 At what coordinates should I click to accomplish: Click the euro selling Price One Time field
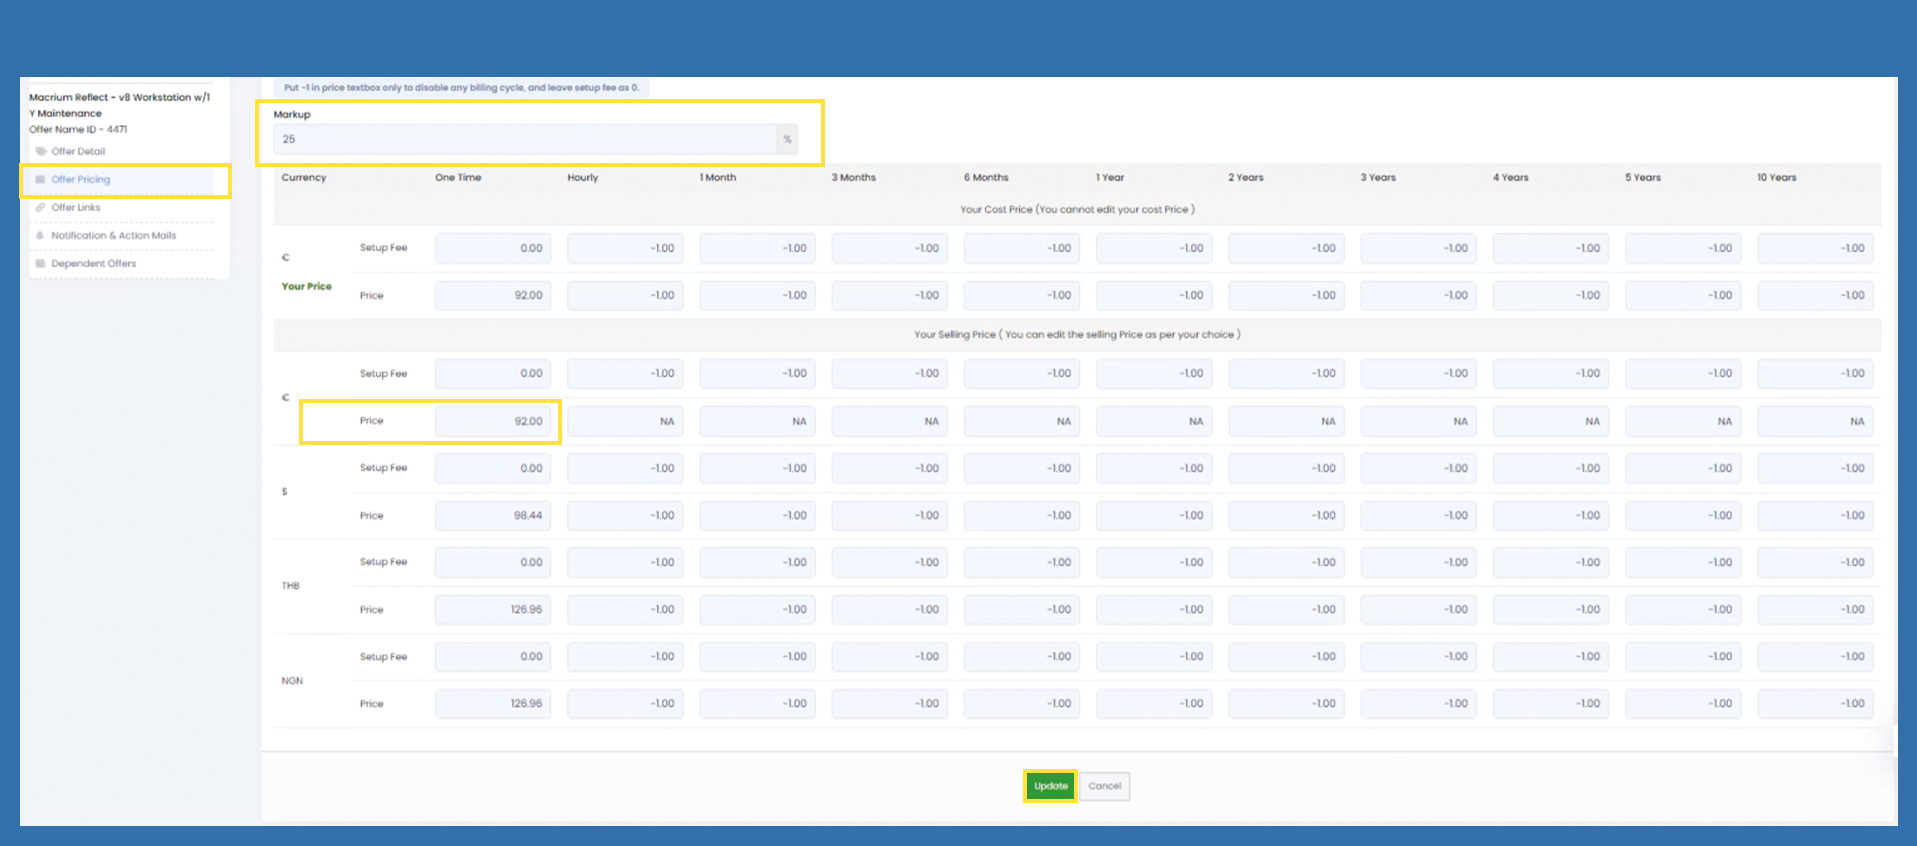pos(492,422)
